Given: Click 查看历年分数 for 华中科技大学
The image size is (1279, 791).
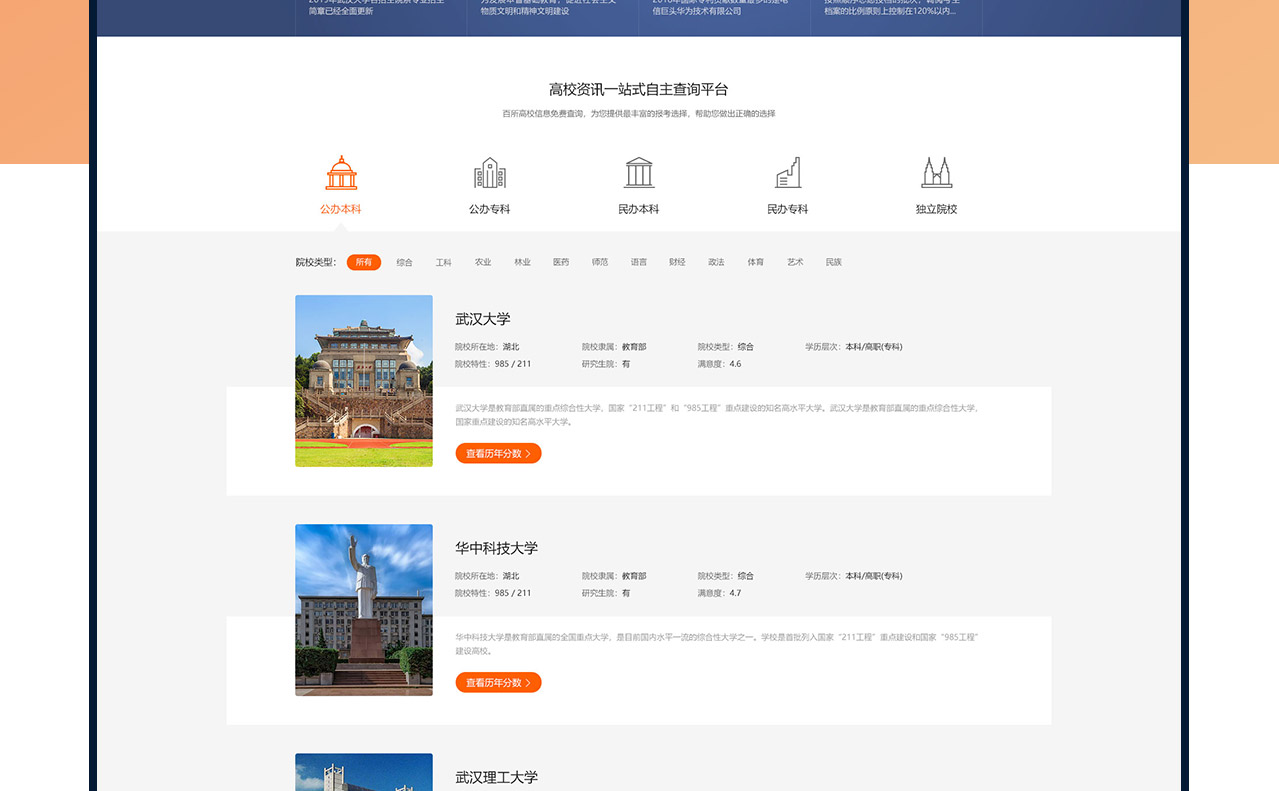Looking at the screenshot, I should click(x=498, y=682).
